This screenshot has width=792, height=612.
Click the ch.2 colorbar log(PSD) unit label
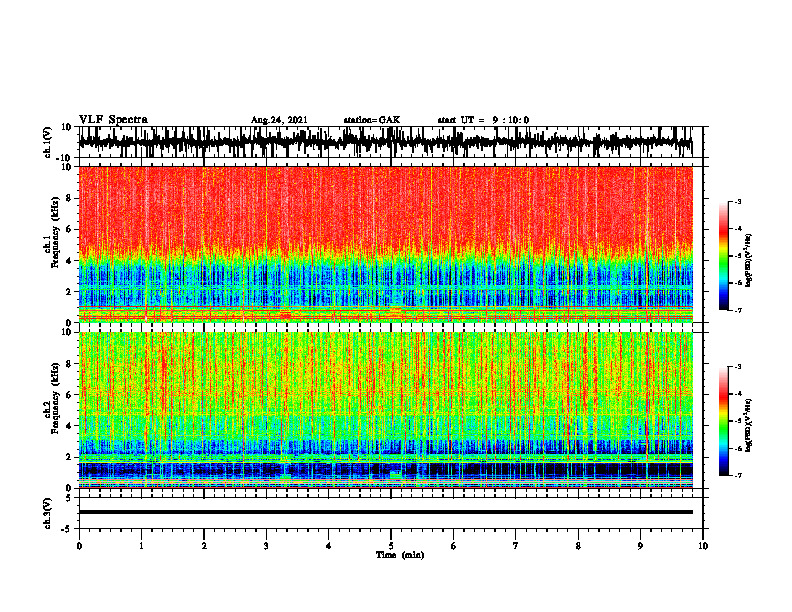749,425
